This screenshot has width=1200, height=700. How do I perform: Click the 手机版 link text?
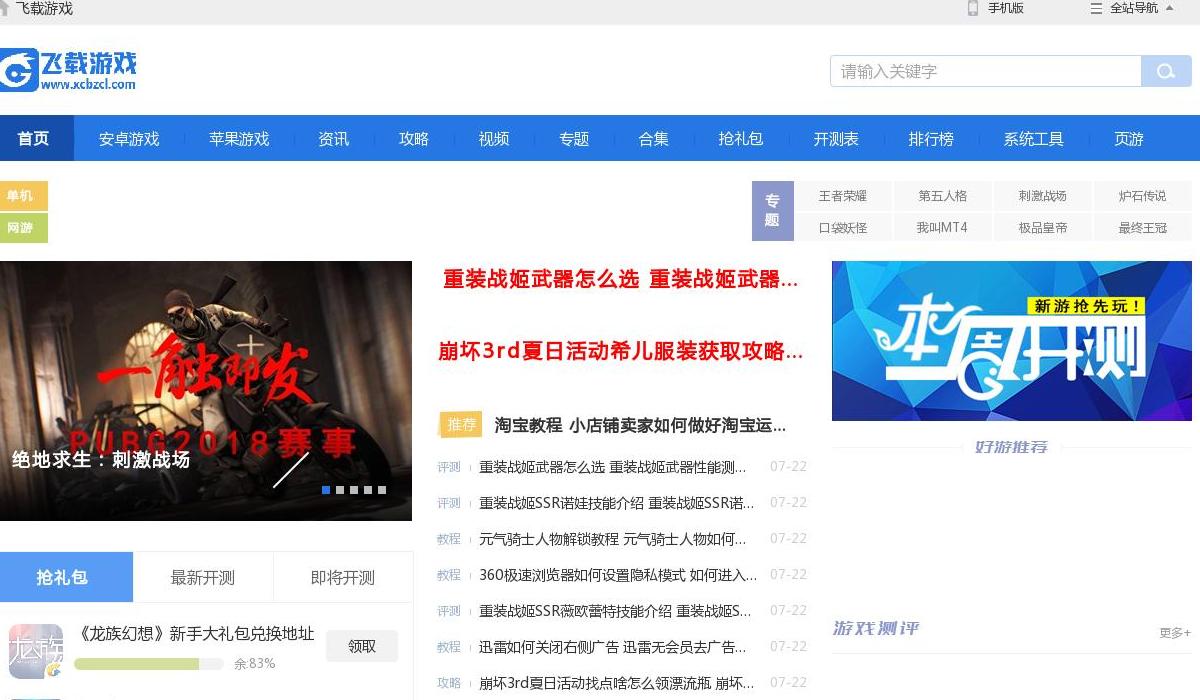(1006, 8)
